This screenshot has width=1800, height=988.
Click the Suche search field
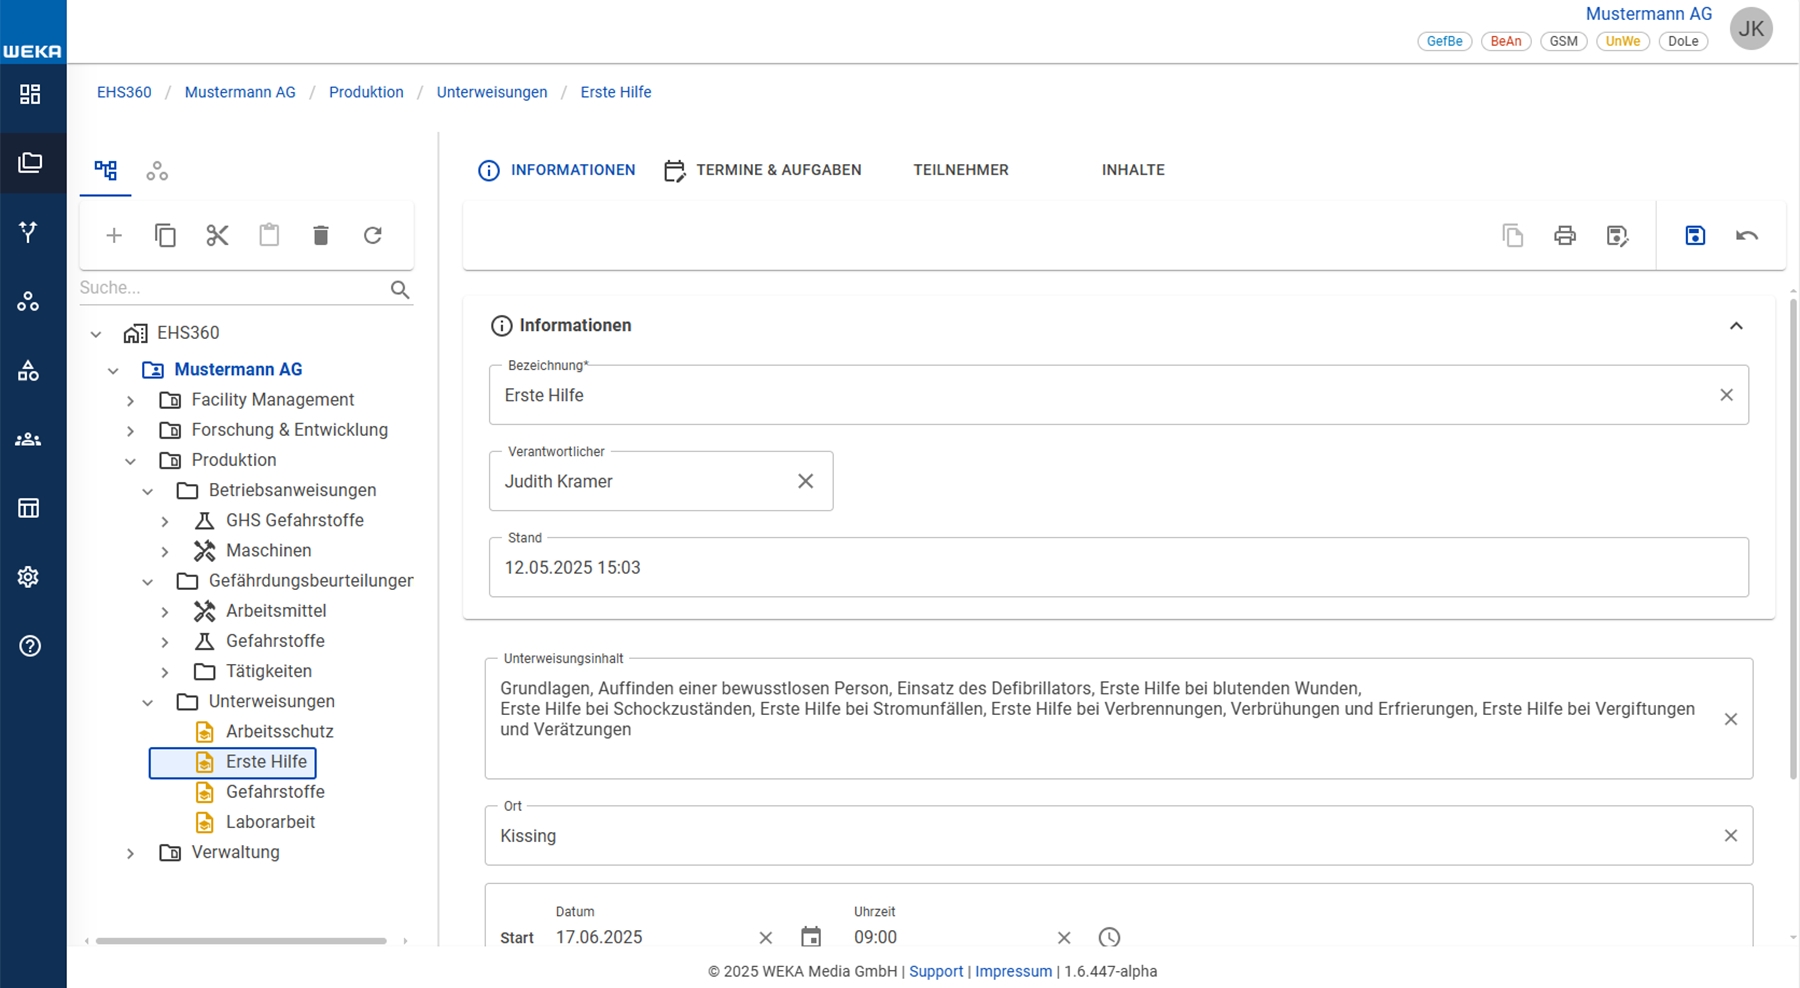(x=232, y=288)
